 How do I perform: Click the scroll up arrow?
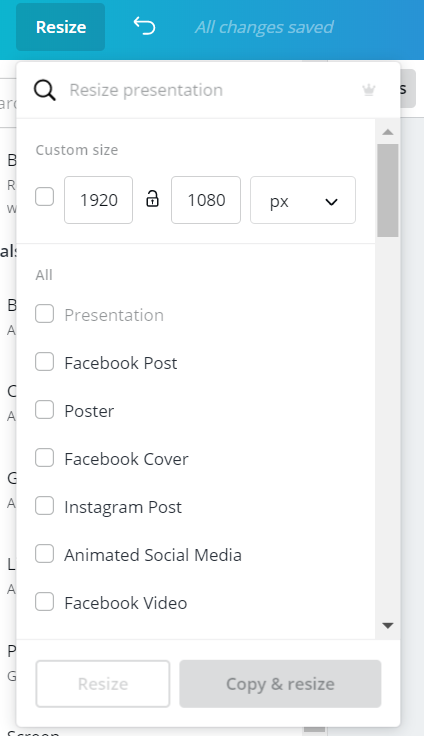tap(388, 132)
